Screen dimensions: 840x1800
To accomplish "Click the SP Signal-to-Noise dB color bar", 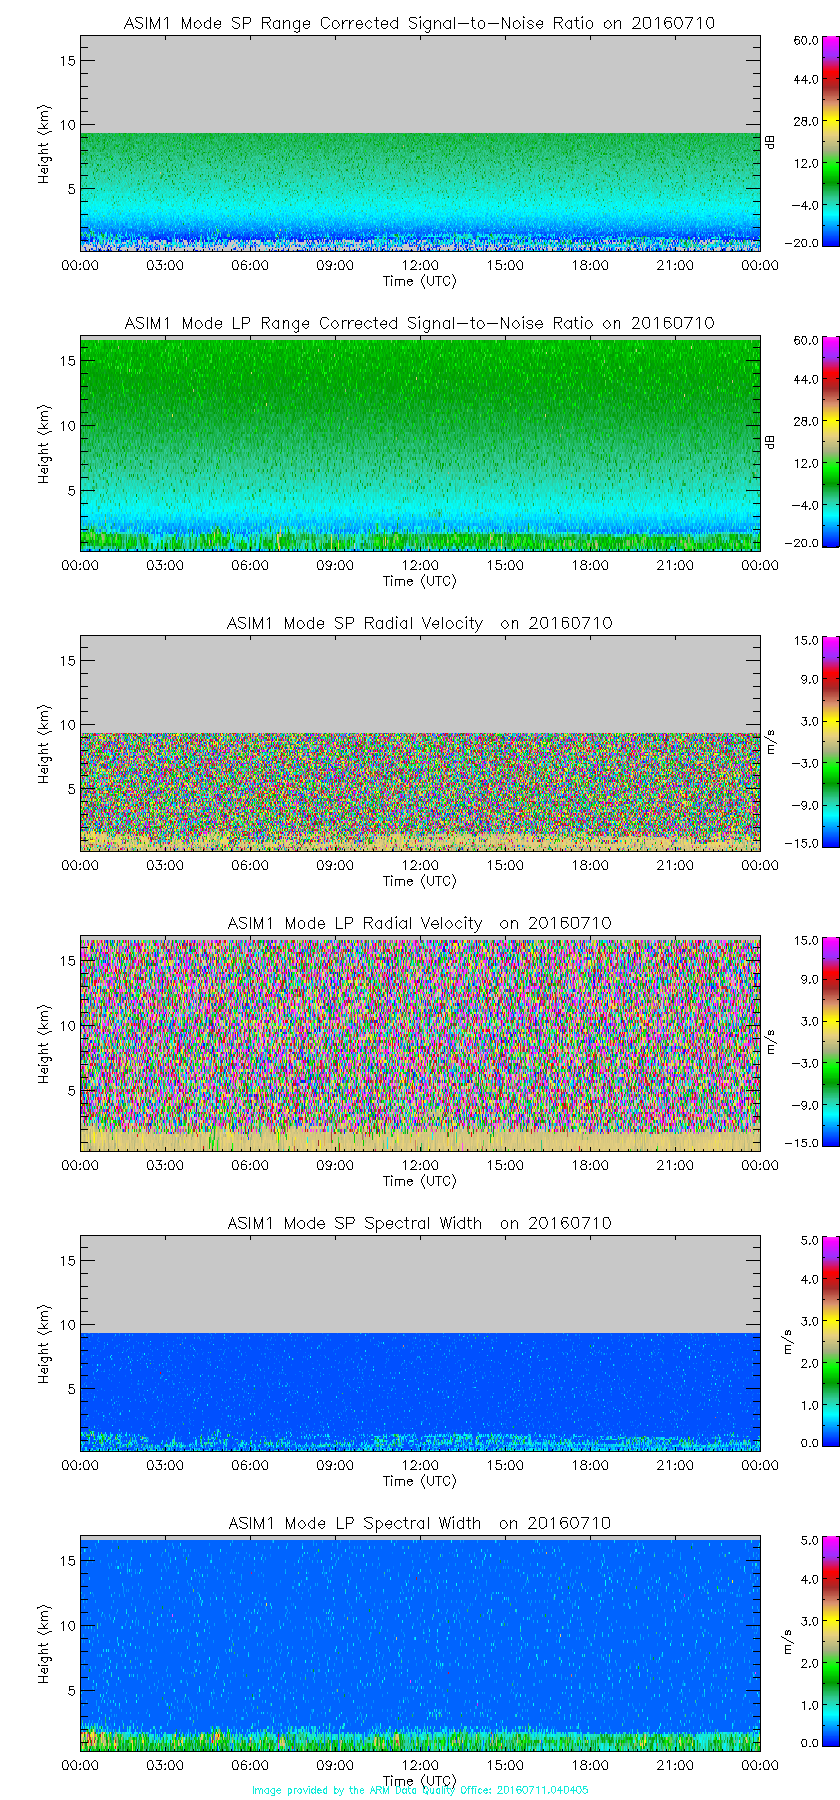I will pos(830,142).
